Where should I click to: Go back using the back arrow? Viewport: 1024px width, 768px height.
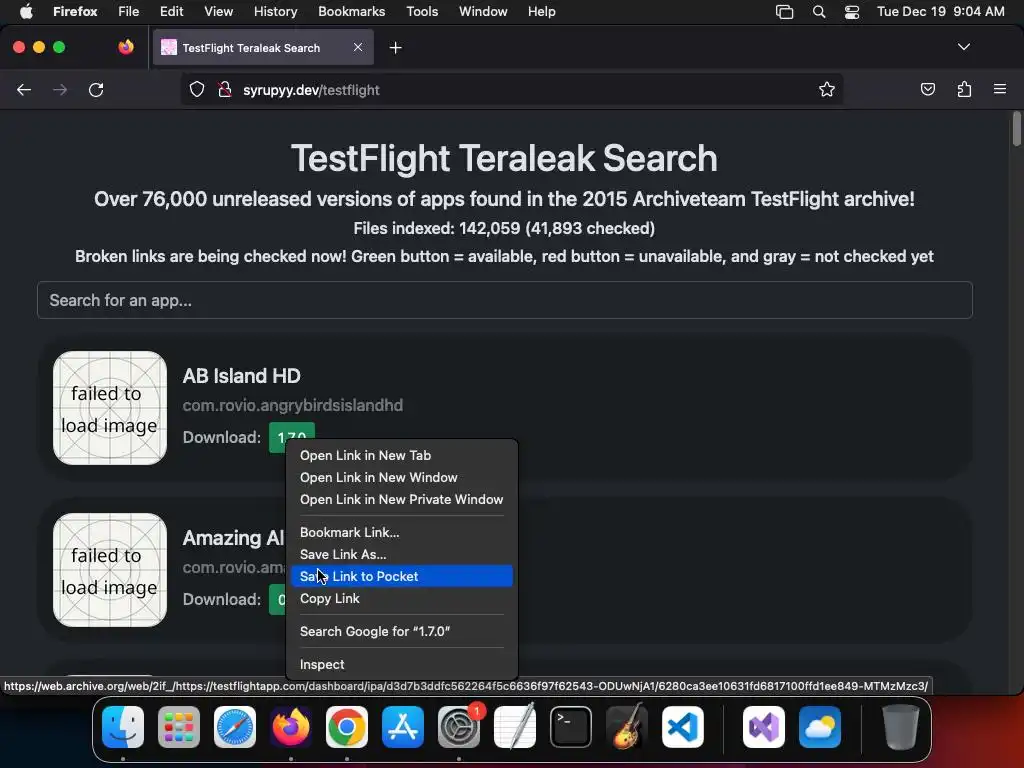pyautogui.click(x=24, y=90)
